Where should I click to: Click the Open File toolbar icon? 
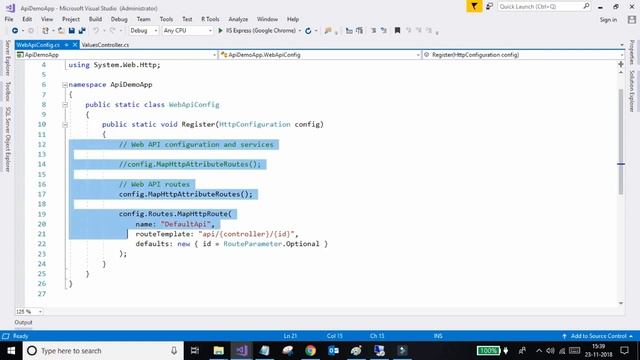coord(61,31)
